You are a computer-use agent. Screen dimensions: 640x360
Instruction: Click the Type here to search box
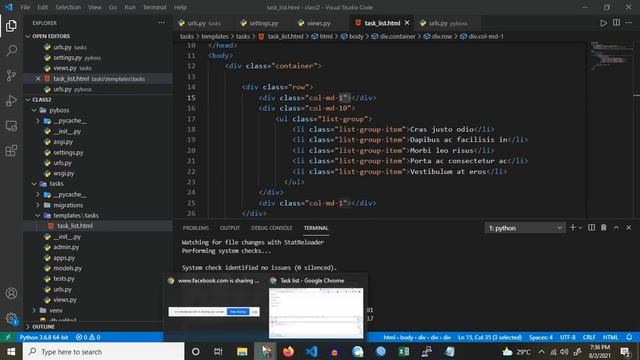click(x=103, y=351)
